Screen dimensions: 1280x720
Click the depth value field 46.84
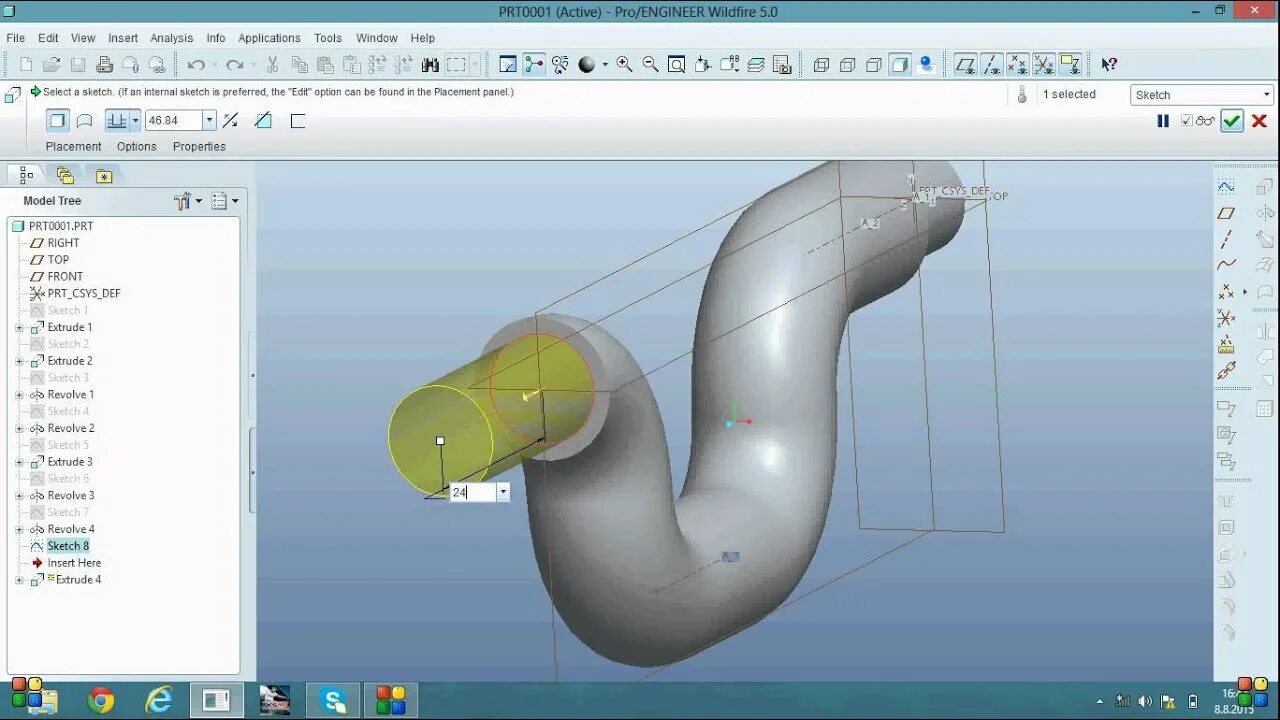point(174,120)
